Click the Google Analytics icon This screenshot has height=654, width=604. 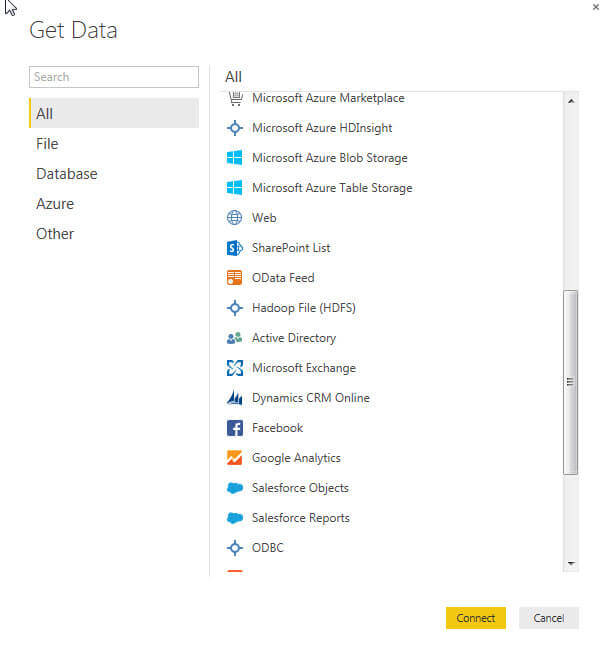235,458
